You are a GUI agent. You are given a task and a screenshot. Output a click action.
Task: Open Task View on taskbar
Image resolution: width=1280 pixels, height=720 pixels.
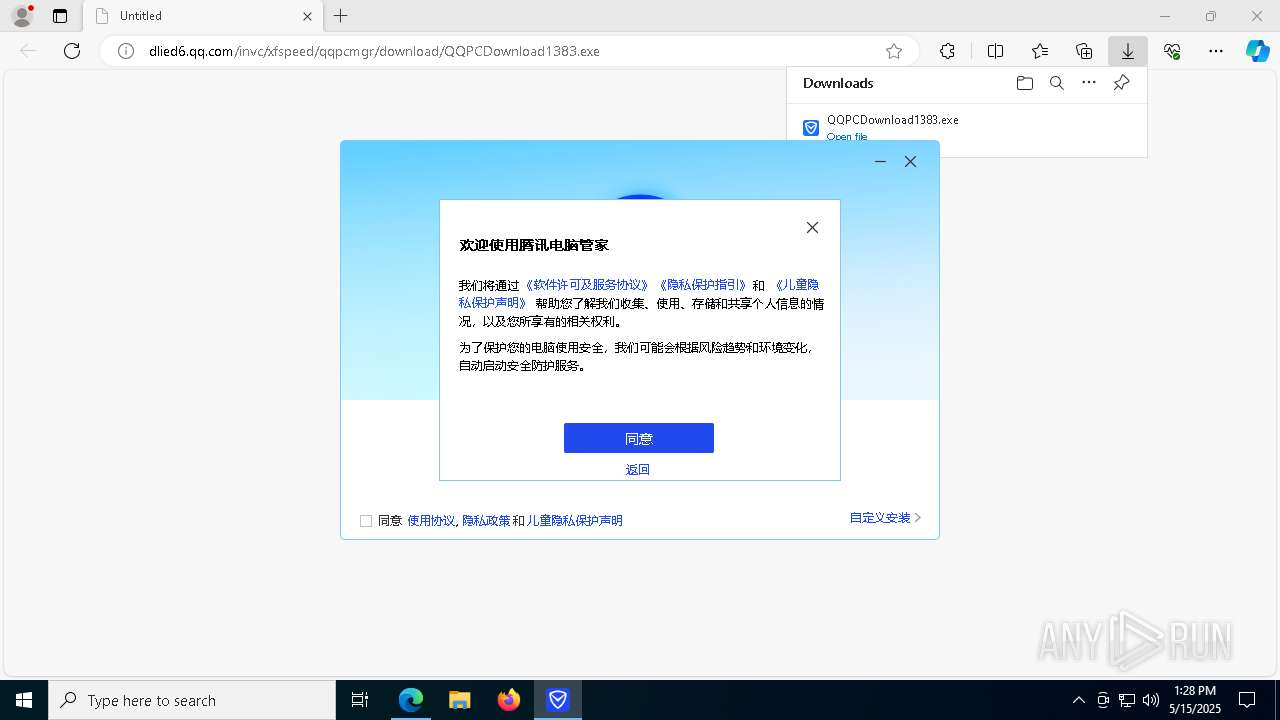(x=360, y=700)
